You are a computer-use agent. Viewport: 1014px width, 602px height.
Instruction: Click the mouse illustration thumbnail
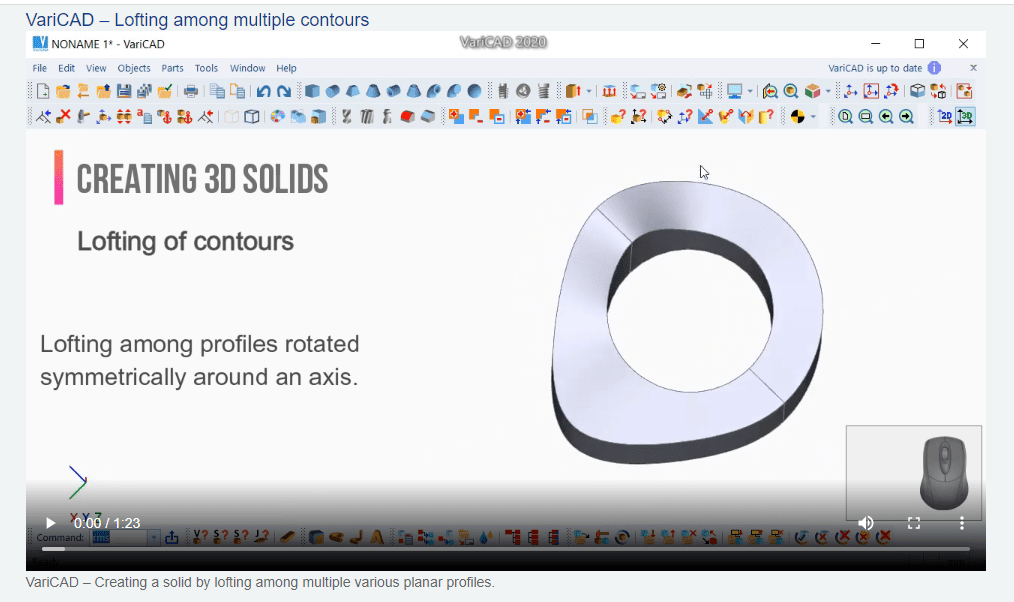[914, 472]
